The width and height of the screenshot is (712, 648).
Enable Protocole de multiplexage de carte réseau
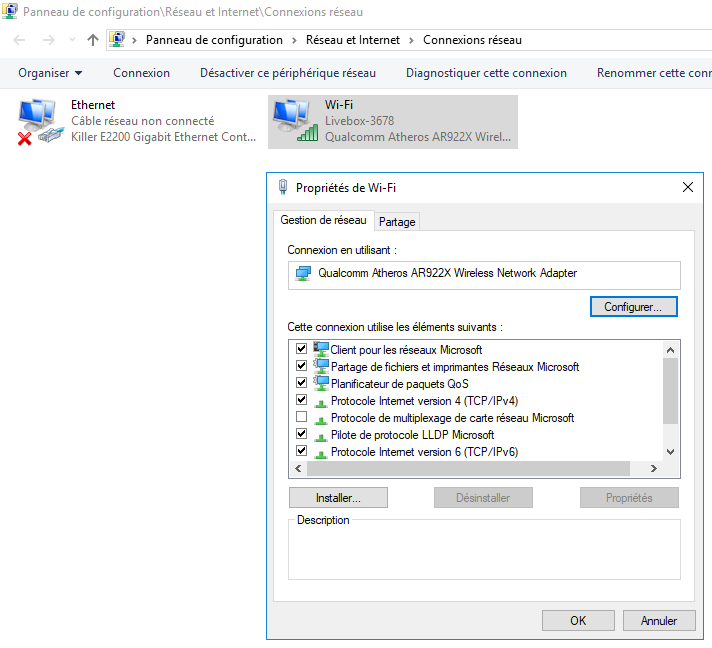(301, 417)
